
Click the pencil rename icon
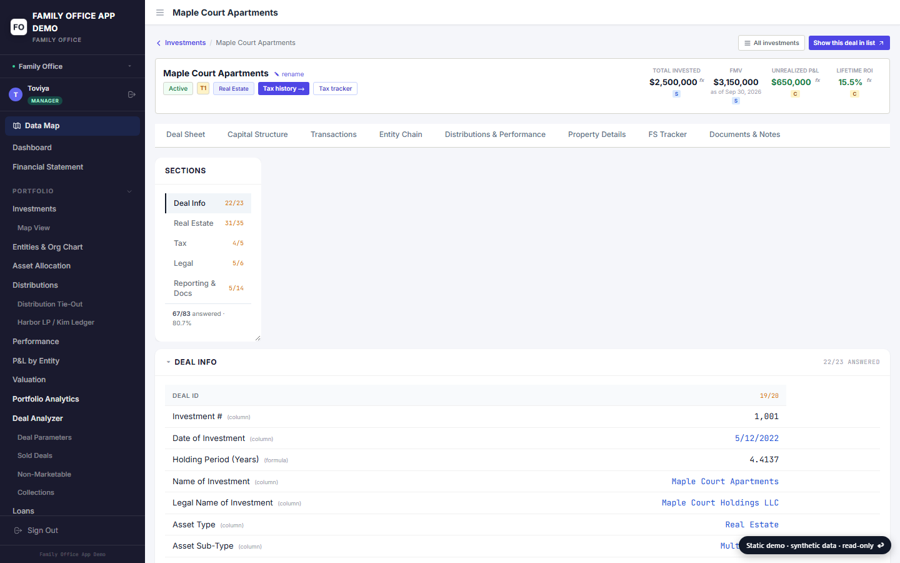tap(277, 74)
